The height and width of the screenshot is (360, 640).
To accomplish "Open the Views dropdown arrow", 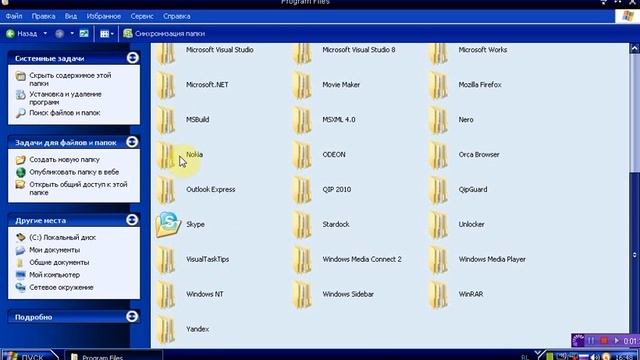I will 112,34.
